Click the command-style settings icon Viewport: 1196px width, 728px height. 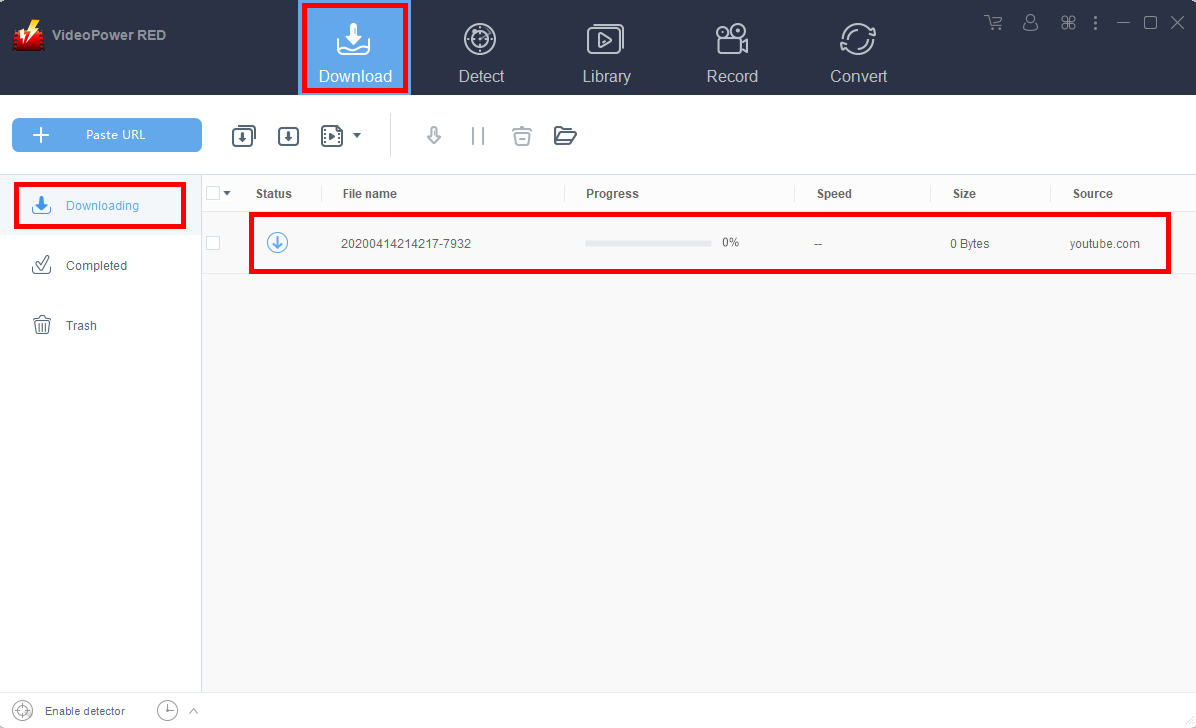[1068, 23]
